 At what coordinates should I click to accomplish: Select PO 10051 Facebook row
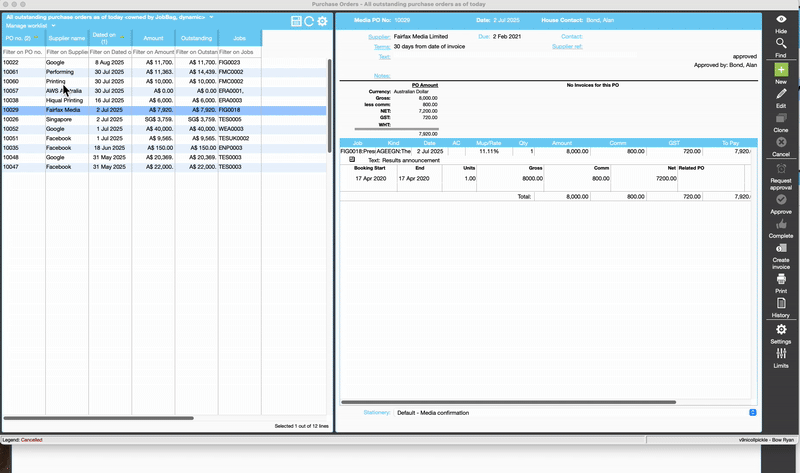[164, 138]
